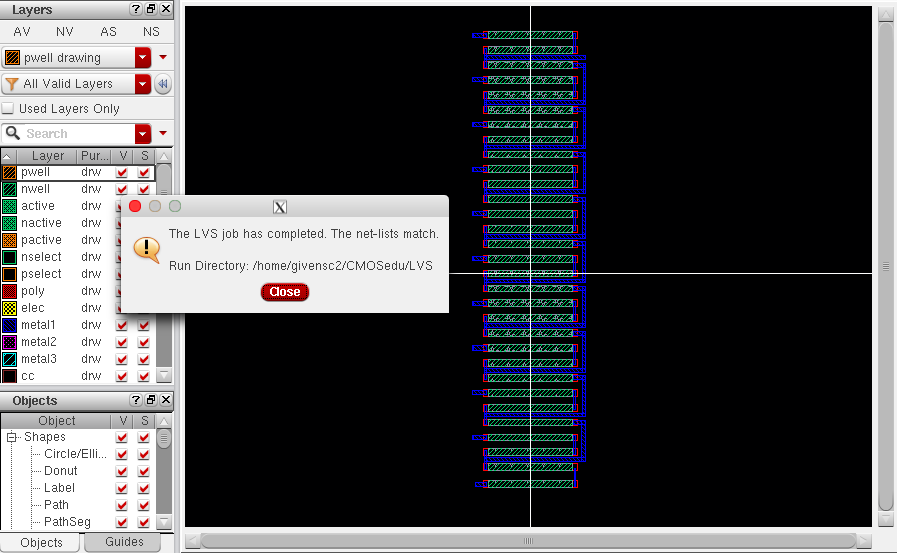Toggle visibility checkbox for Shapes objects

tap(121, 437)
